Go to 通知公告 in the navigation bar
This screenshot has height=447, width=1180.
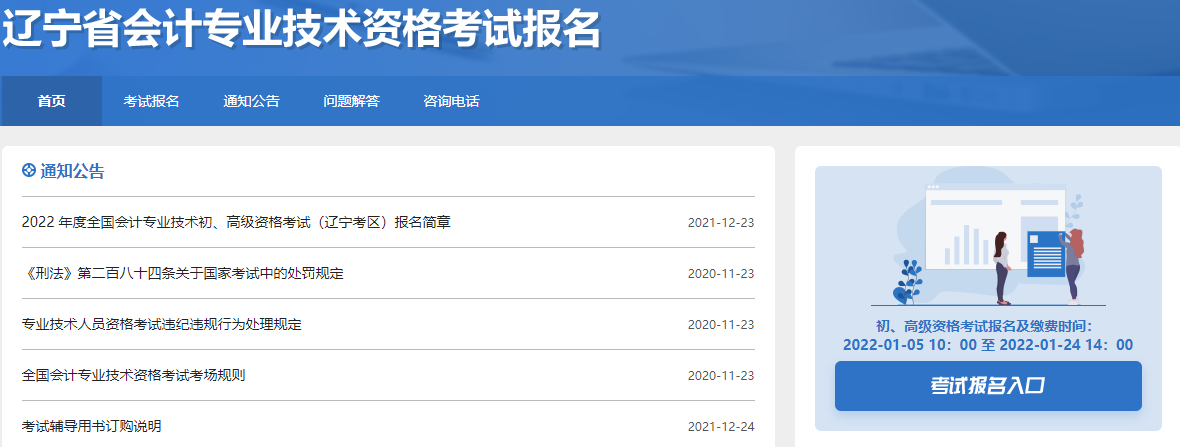click(251, 101)
